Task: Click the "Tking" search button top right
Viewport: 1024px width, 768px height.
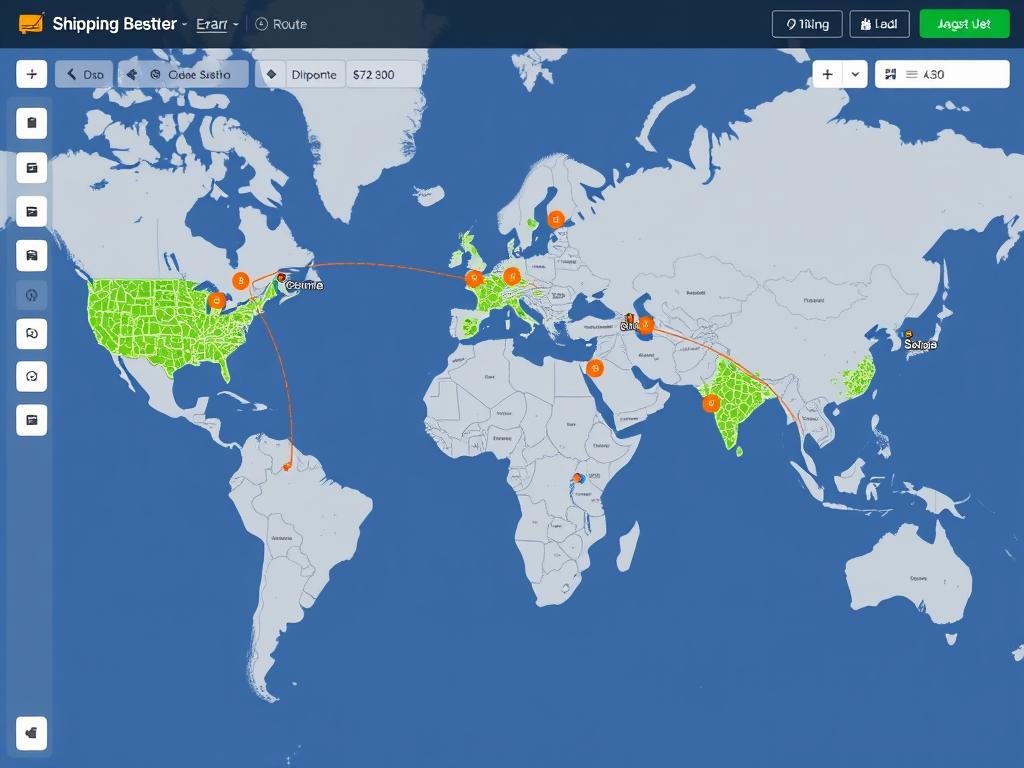Action: tap(806, 23)
